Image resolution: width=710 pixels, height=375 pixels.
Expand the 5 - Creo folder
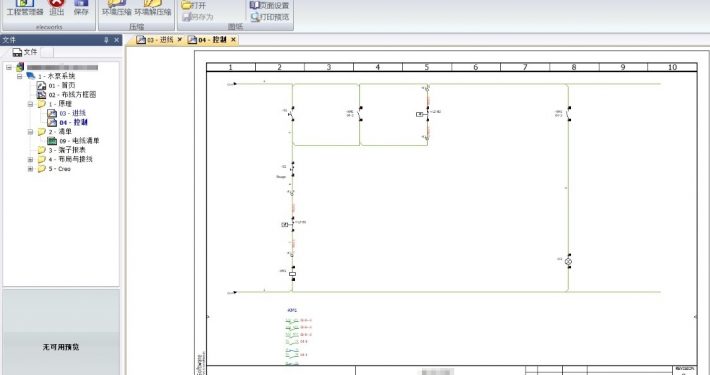pos(30,169)
